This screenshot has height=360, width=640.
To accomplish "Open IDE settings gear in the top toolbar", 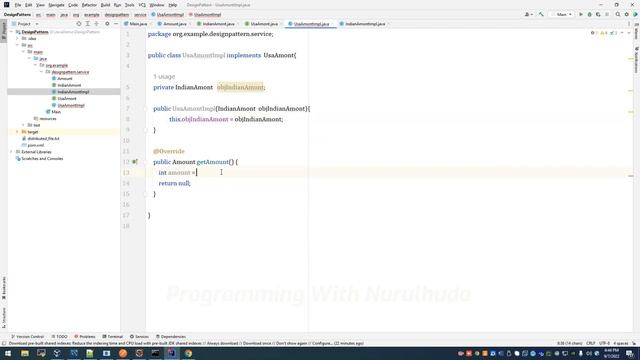I will [627, 15].
